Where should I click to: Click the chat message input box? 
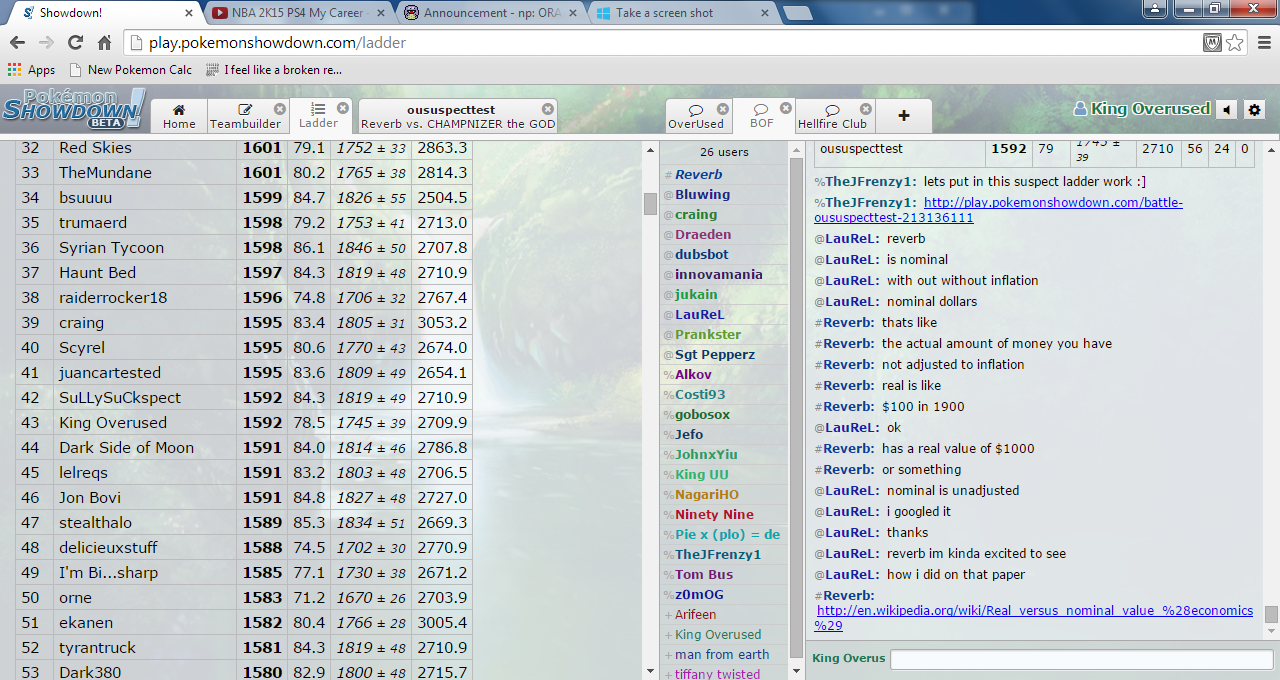coord(1081,659)
